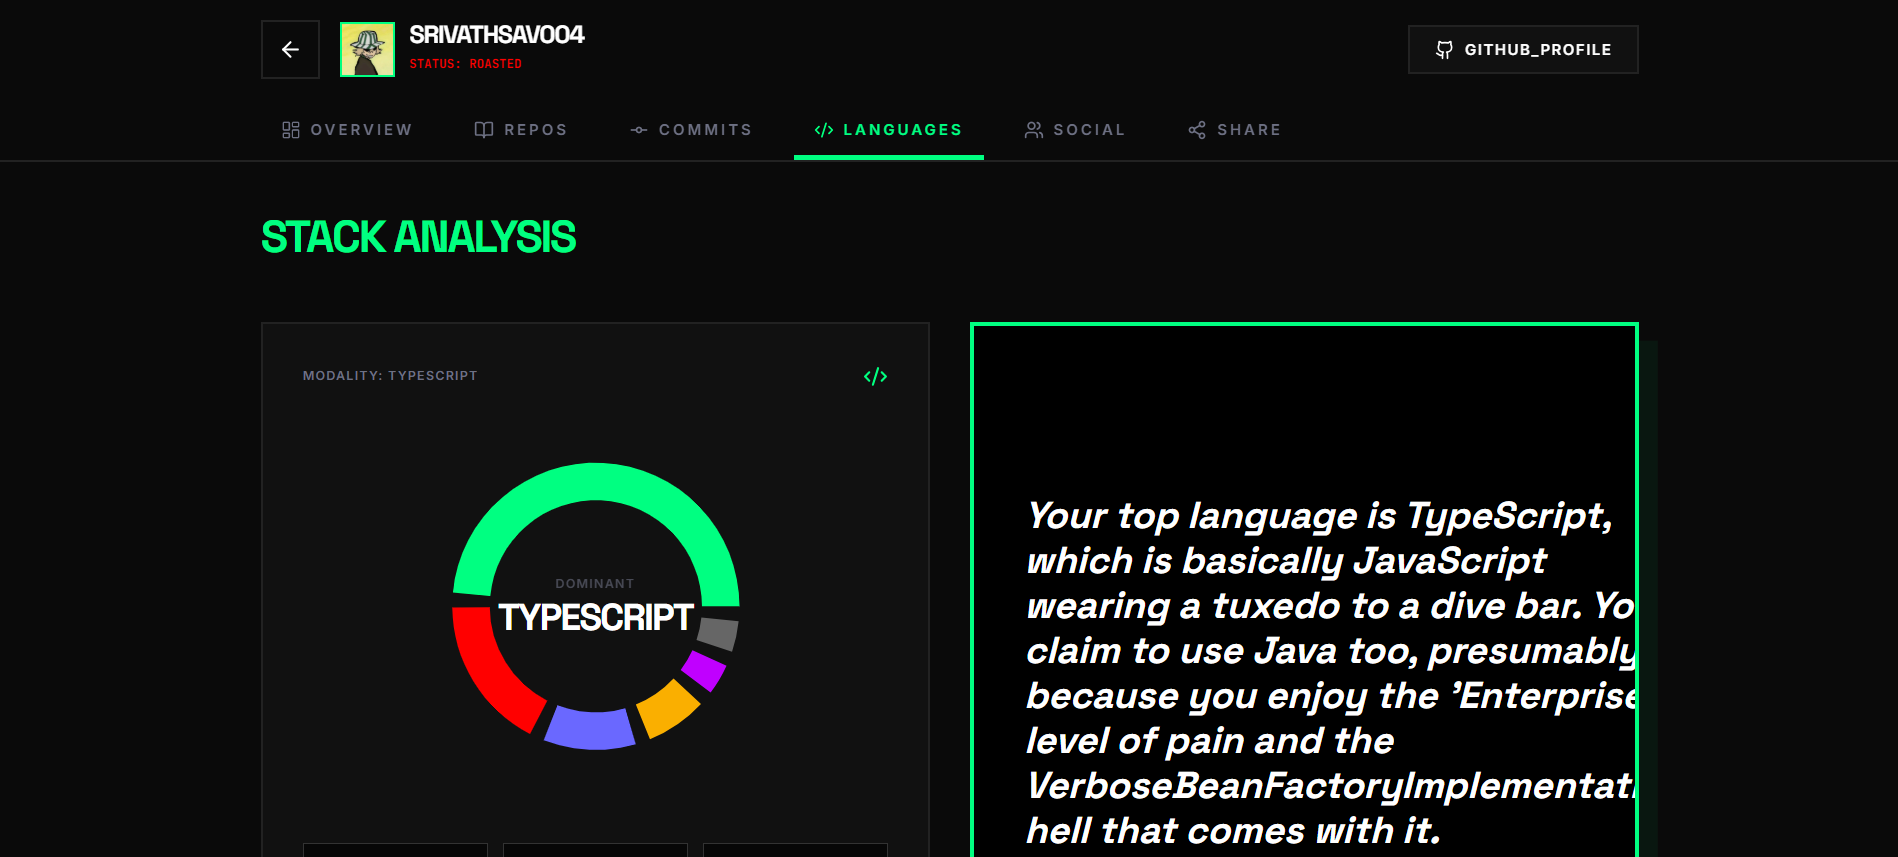Click the Commits node icon
This screenshot has height=857, width=1898.
(639, 130)
